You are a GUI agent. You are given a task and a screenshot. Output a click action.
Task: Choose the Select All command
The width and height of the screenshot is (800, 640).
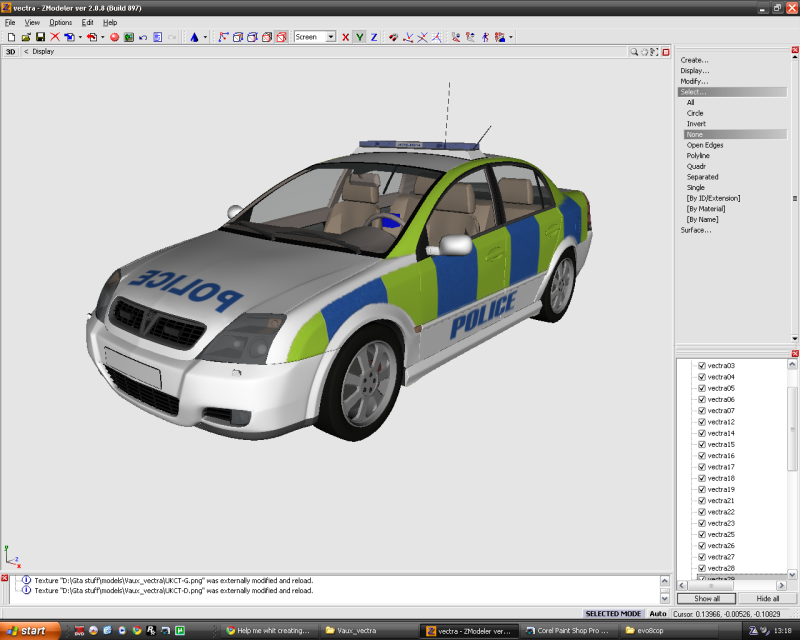pyautogui.click(x=690, y=103)
